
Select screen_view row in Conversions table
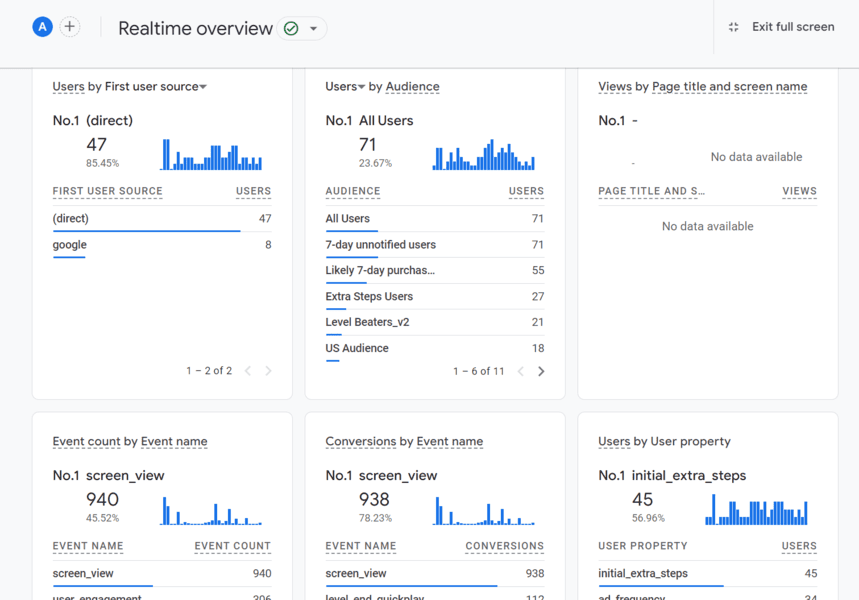[434, 574]
